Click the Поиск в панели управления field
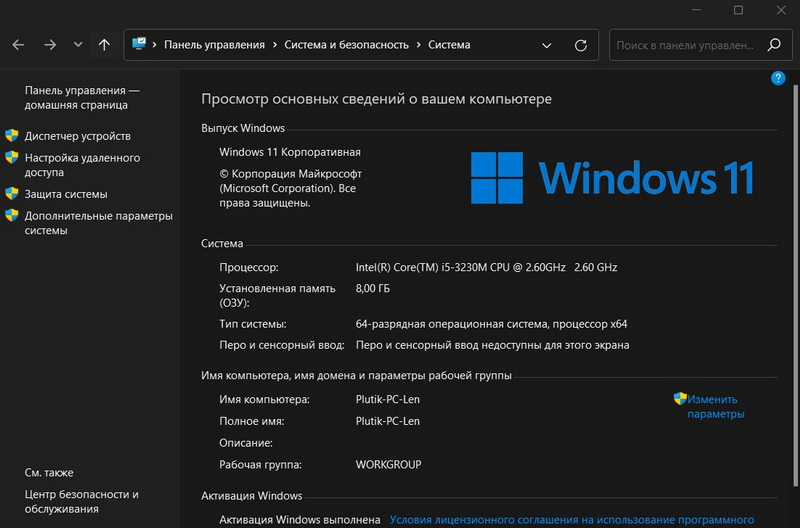The image size is (800, 528). click(688, 45)
